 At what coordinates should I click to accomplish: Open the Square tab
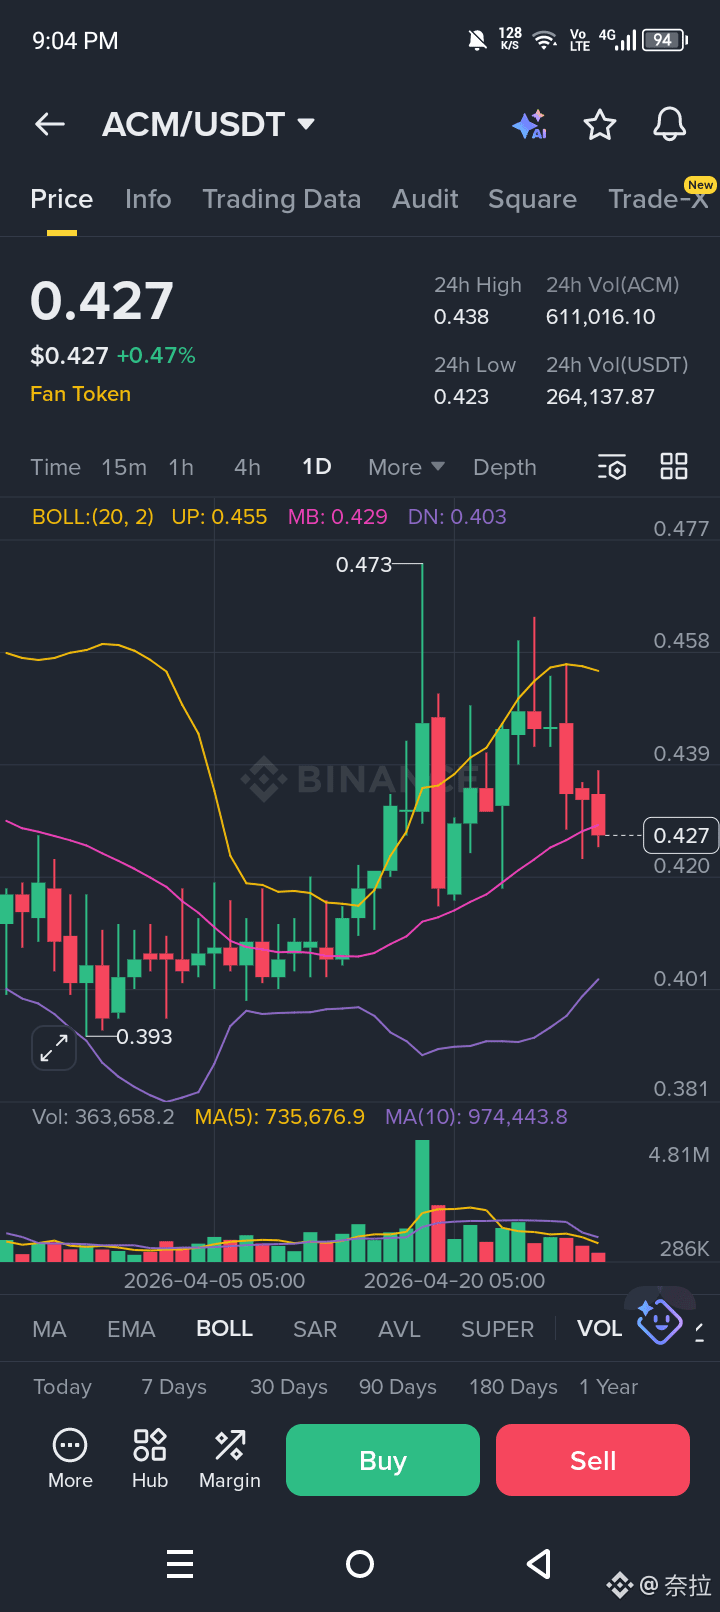pyautogui.click(x=532, y=199)
